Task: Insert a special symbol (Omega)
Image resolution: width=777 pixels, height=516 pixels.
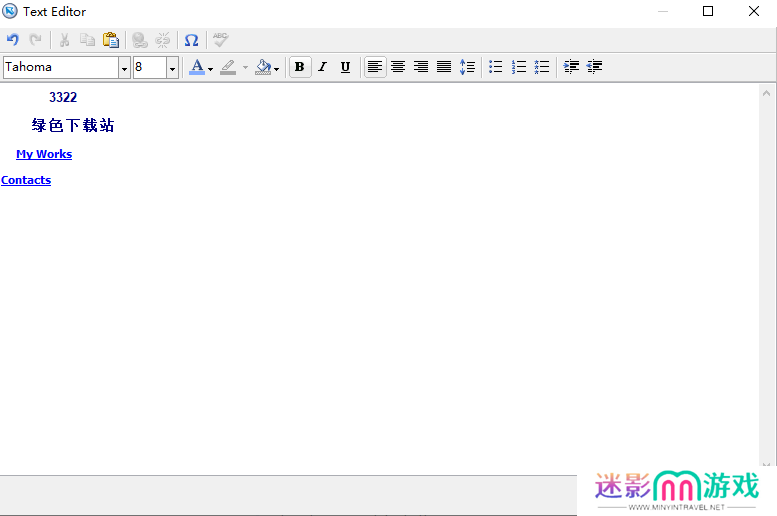Action: point(191,40)
